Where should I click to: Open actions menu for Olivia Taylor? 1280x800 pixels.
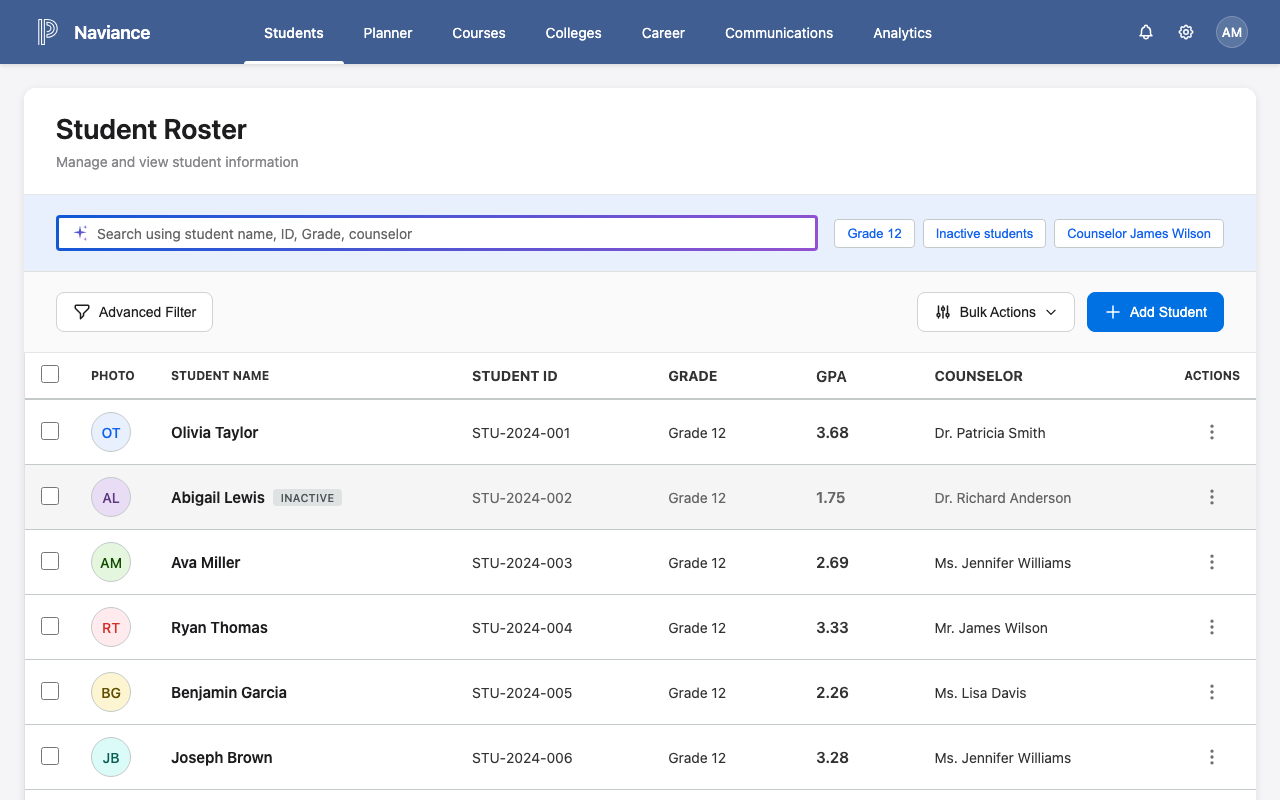pos(1212,432)
